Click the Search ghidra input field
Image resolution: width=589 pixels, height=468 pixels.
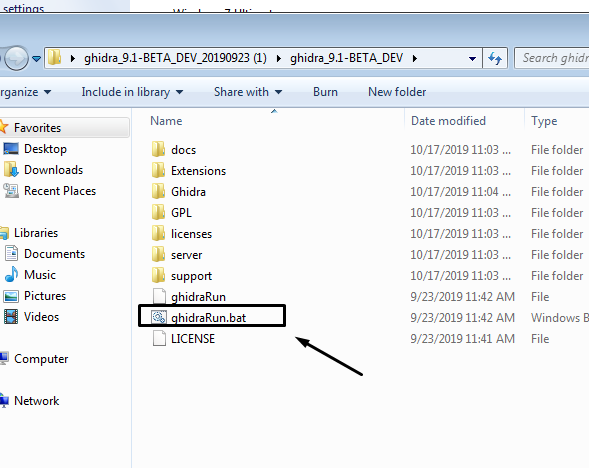point(552,58)
